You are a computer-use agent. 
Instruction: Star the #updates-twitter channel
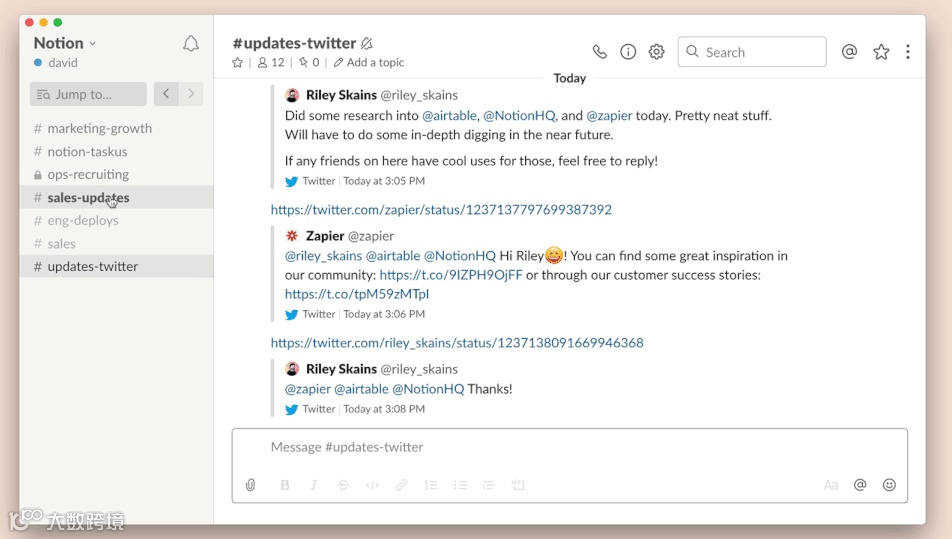tap(237, 63)
